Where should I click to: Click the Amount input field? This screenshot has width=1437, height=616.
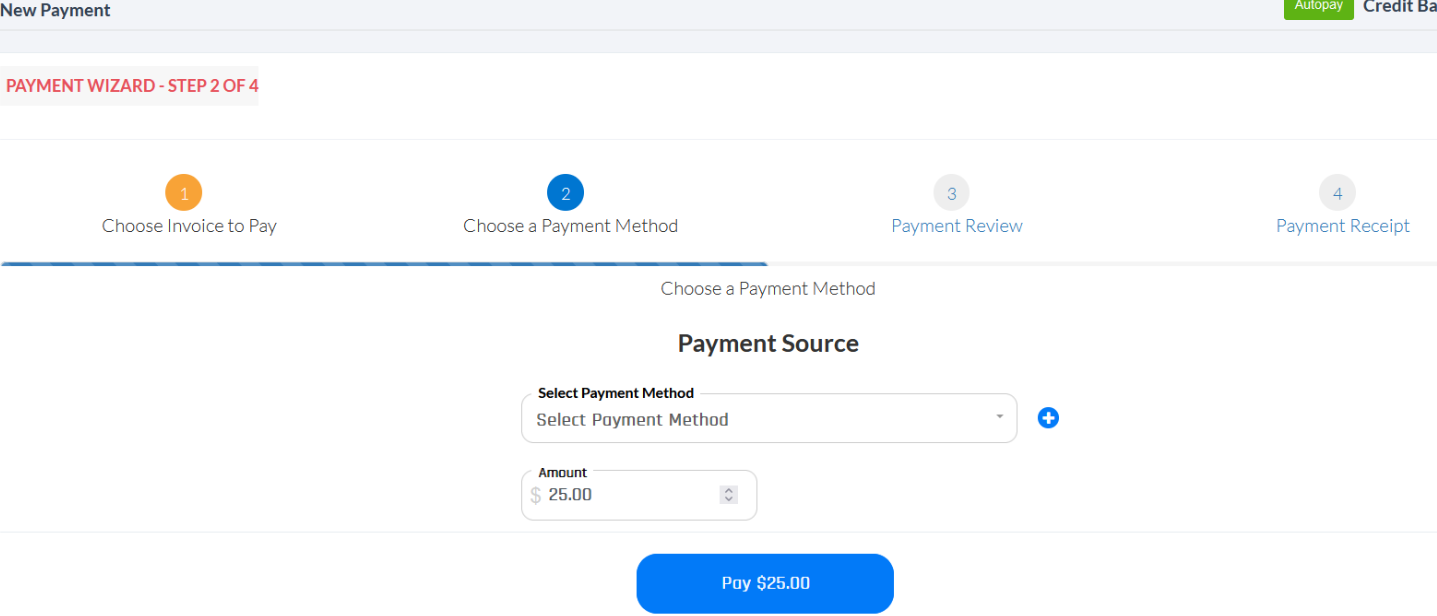639,495
